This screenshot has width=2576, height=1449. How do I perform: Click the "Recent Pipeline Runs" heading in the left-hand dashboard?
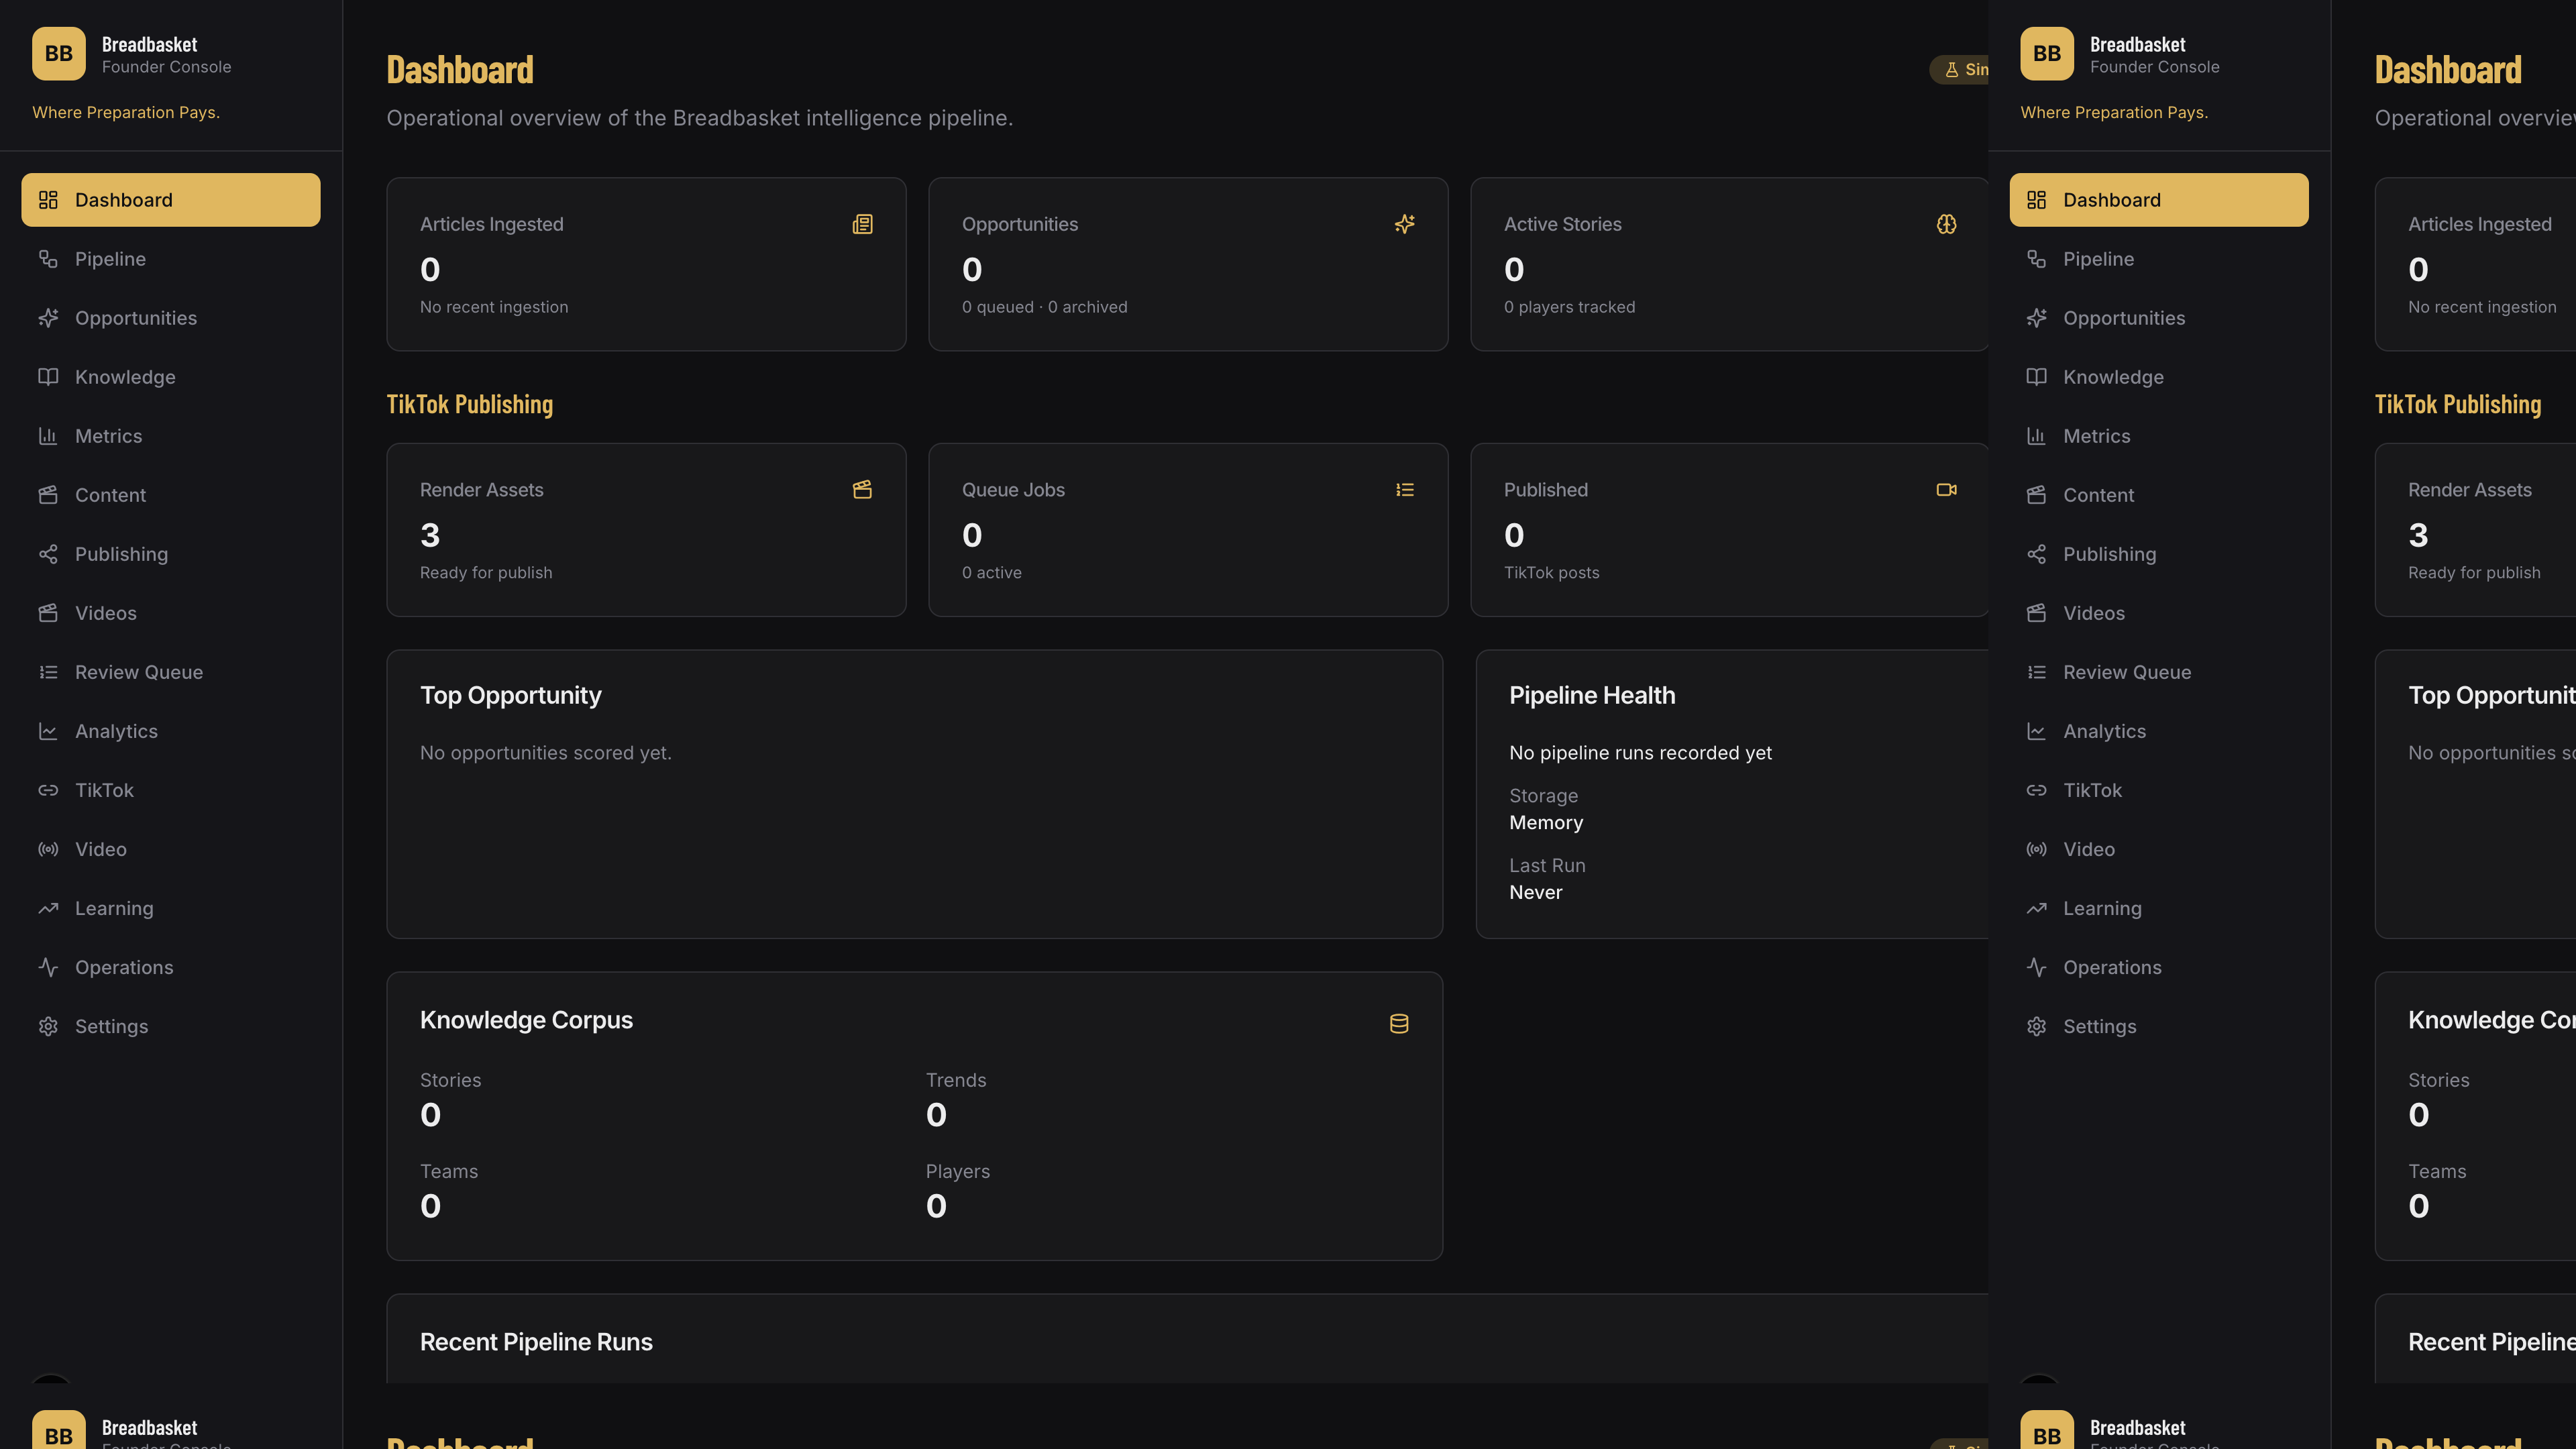coord(536,1342)
